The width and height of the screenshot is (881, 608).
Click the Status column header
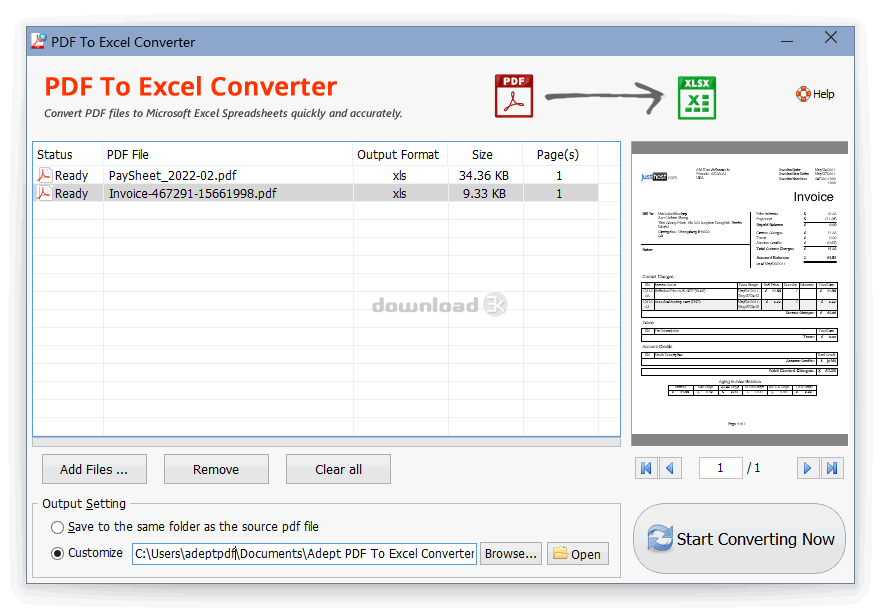(67, 155)
